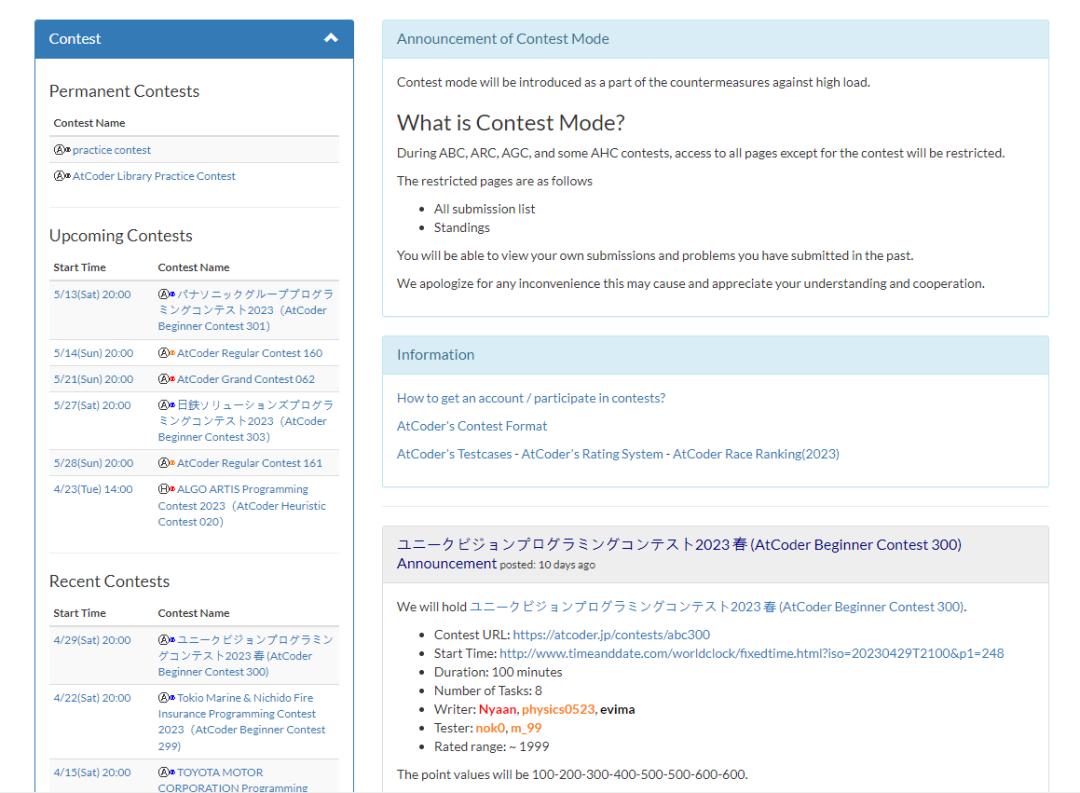Click the Permanent Contests heading
This screenshot has height=793, width=1080.
(124, 91)
